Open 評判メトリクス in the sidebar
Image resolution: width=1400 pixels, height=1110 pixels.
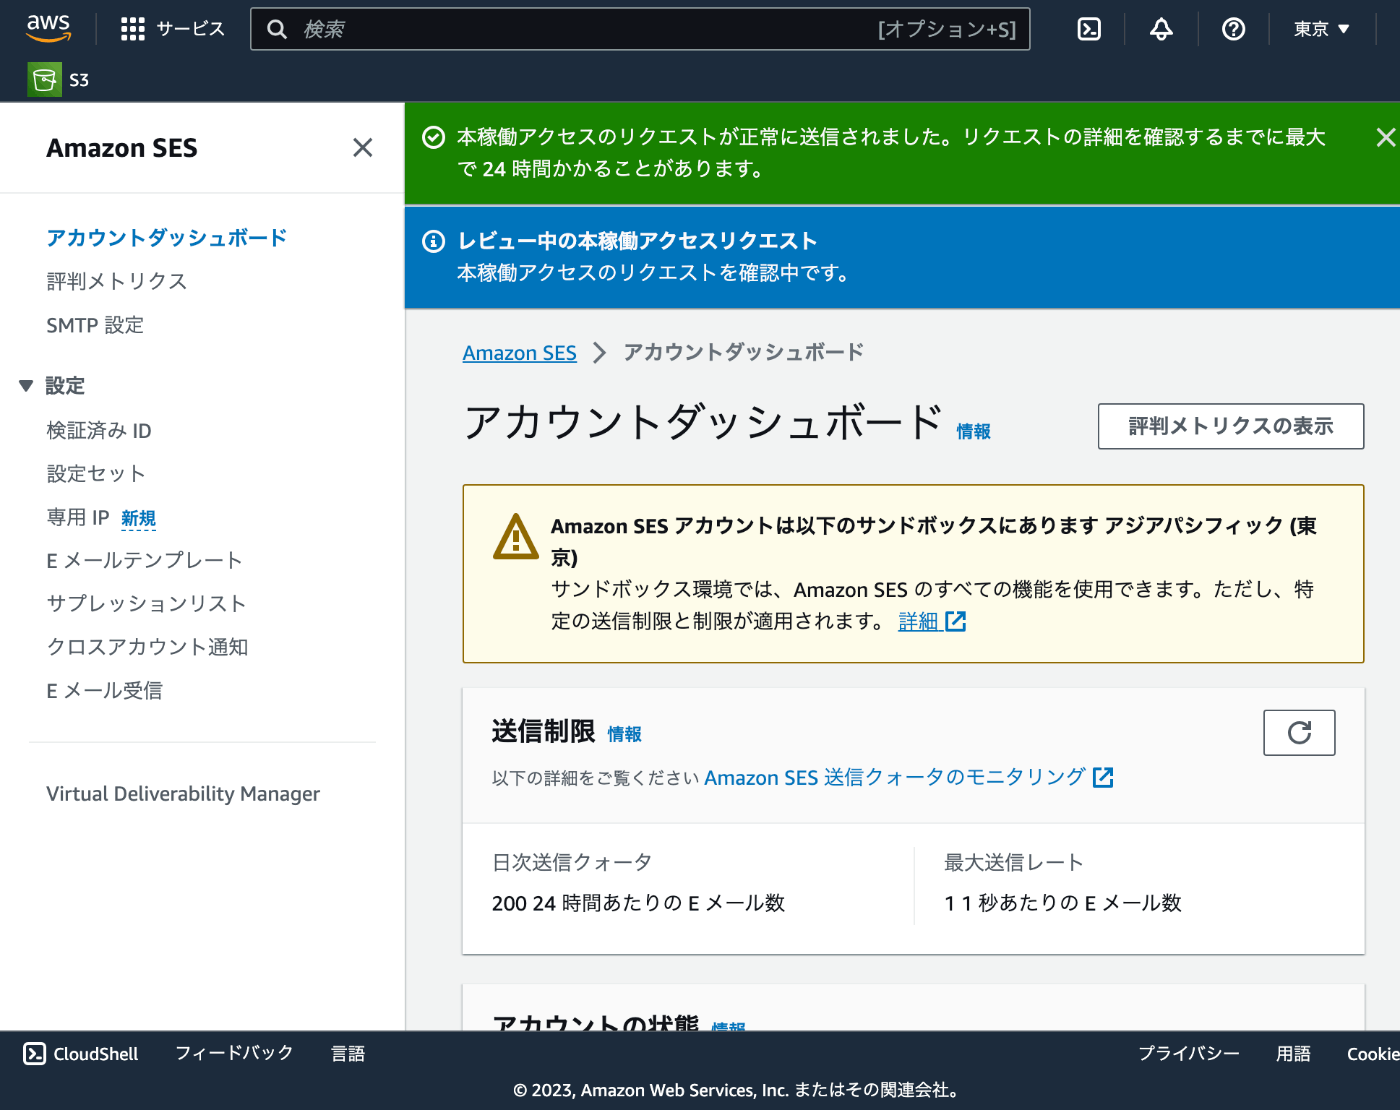pos(117,281)
